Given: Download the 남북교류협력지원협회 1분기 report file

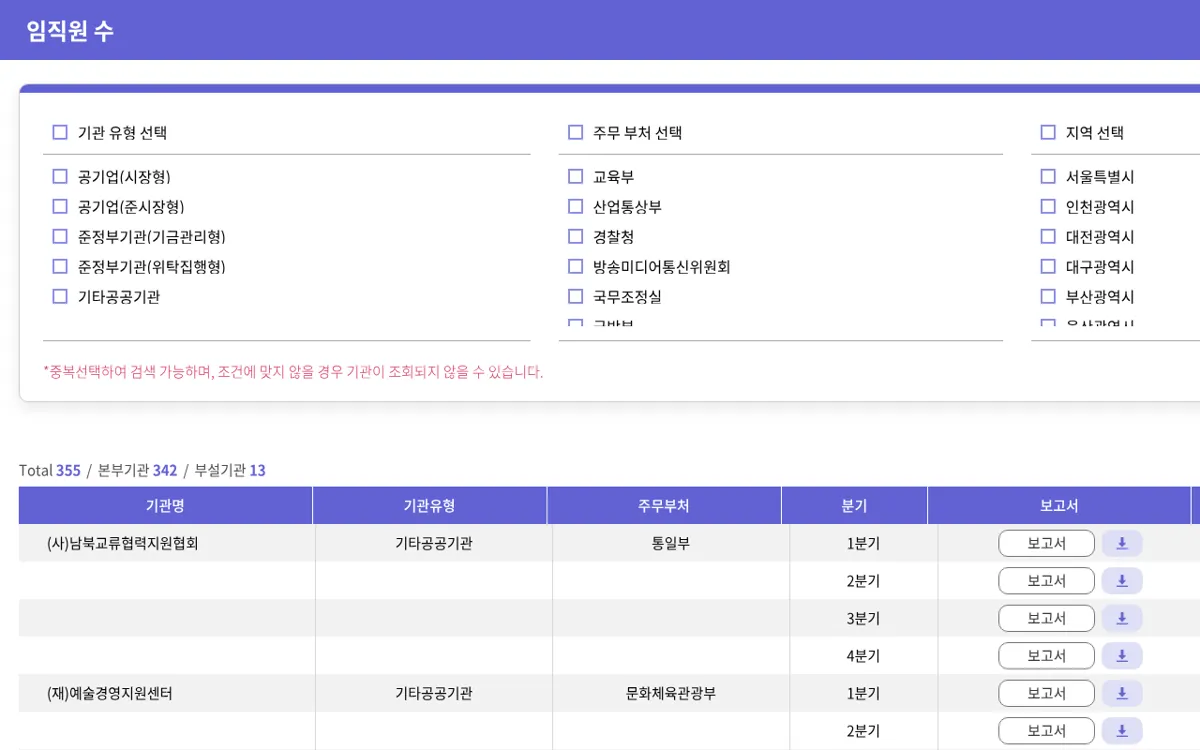Looking at the screenshot, I should (1122, 544).
